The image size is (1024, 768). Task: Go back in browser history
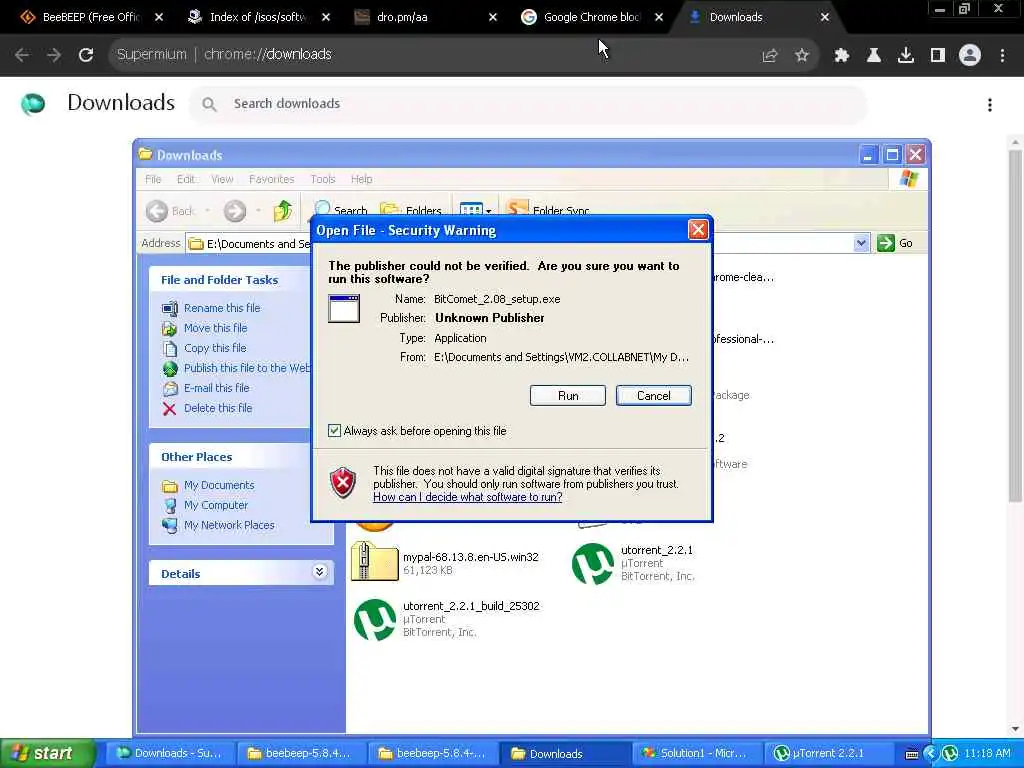click(x=22, y=55)
